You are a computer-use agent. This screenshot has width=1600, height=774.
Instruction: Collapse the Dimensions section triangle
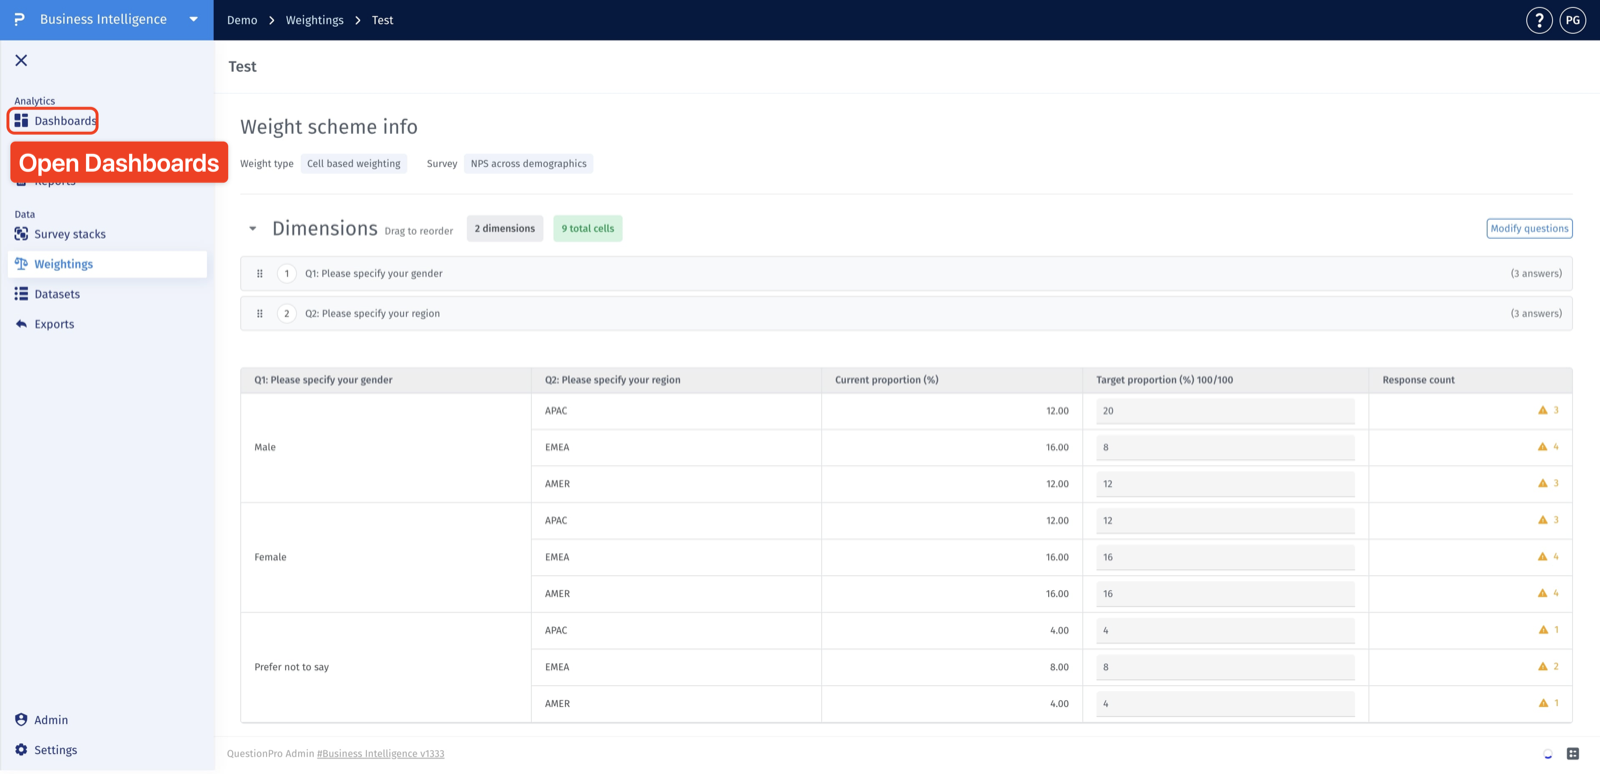[x=253, y=229]
